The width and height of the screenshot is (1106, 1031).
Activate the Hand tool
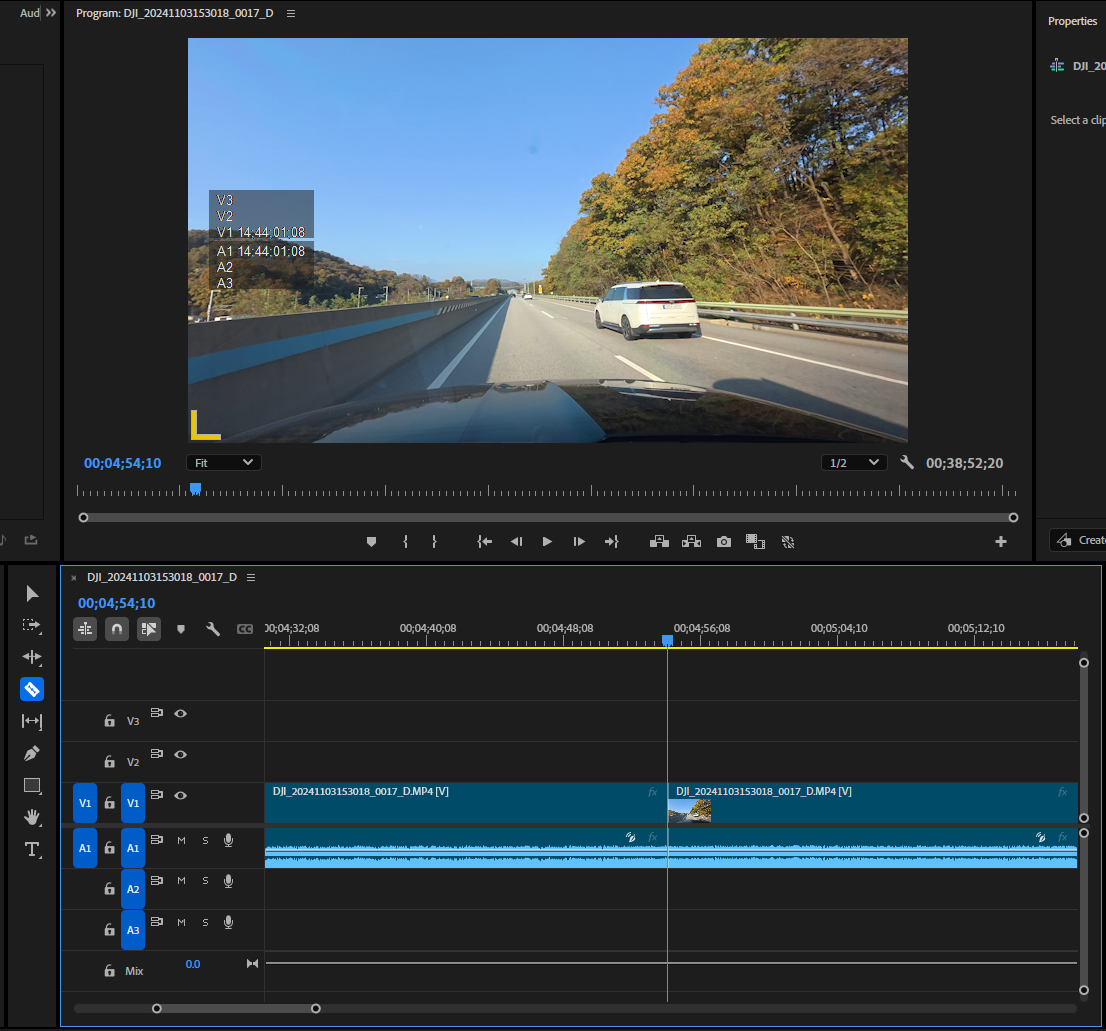pos(32,817)
